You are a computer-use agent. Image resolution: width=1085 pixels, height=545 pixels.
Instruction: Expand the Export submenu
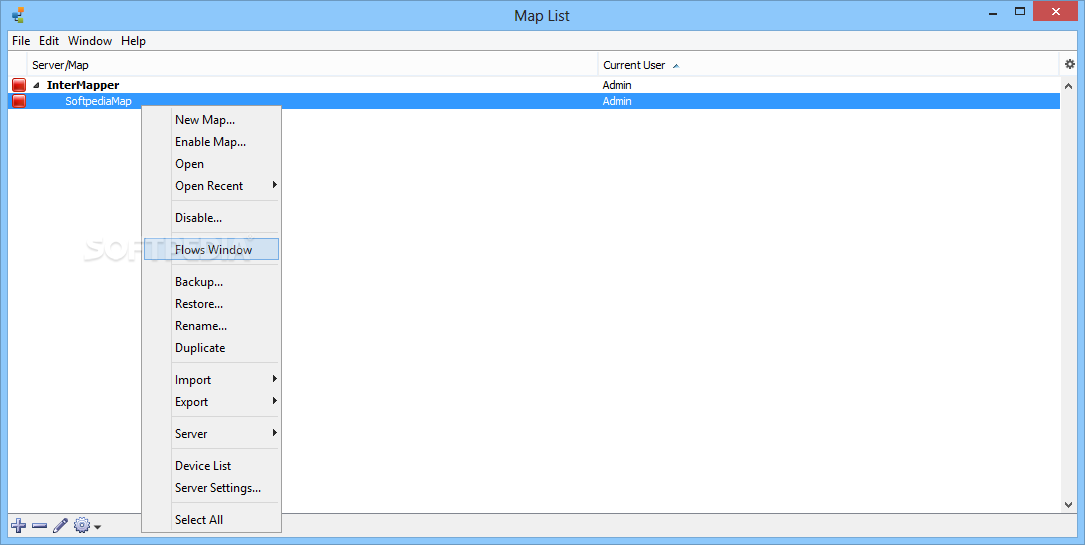(211, 402)
